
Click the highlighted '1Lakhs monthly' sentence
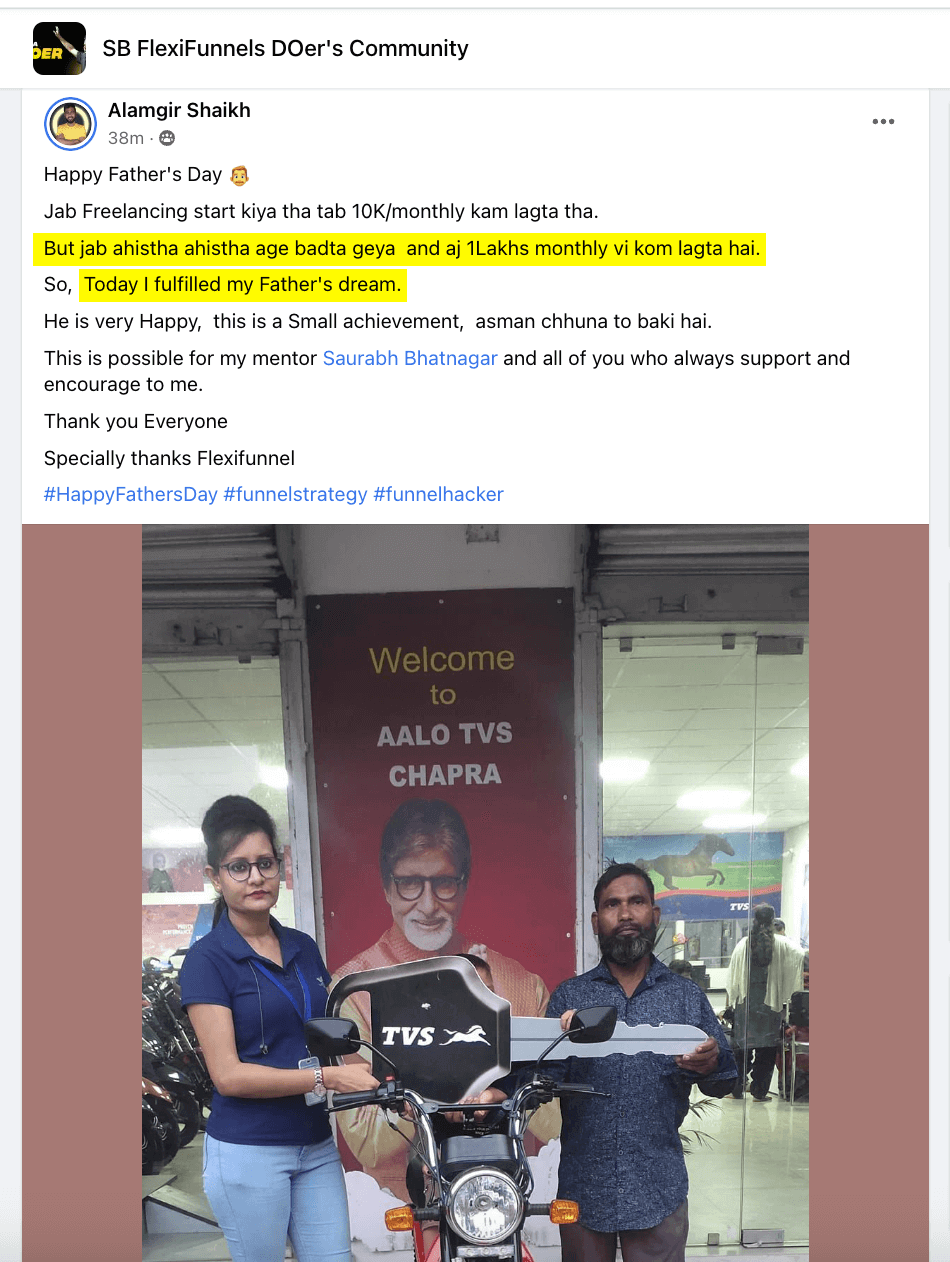(400, 248)
